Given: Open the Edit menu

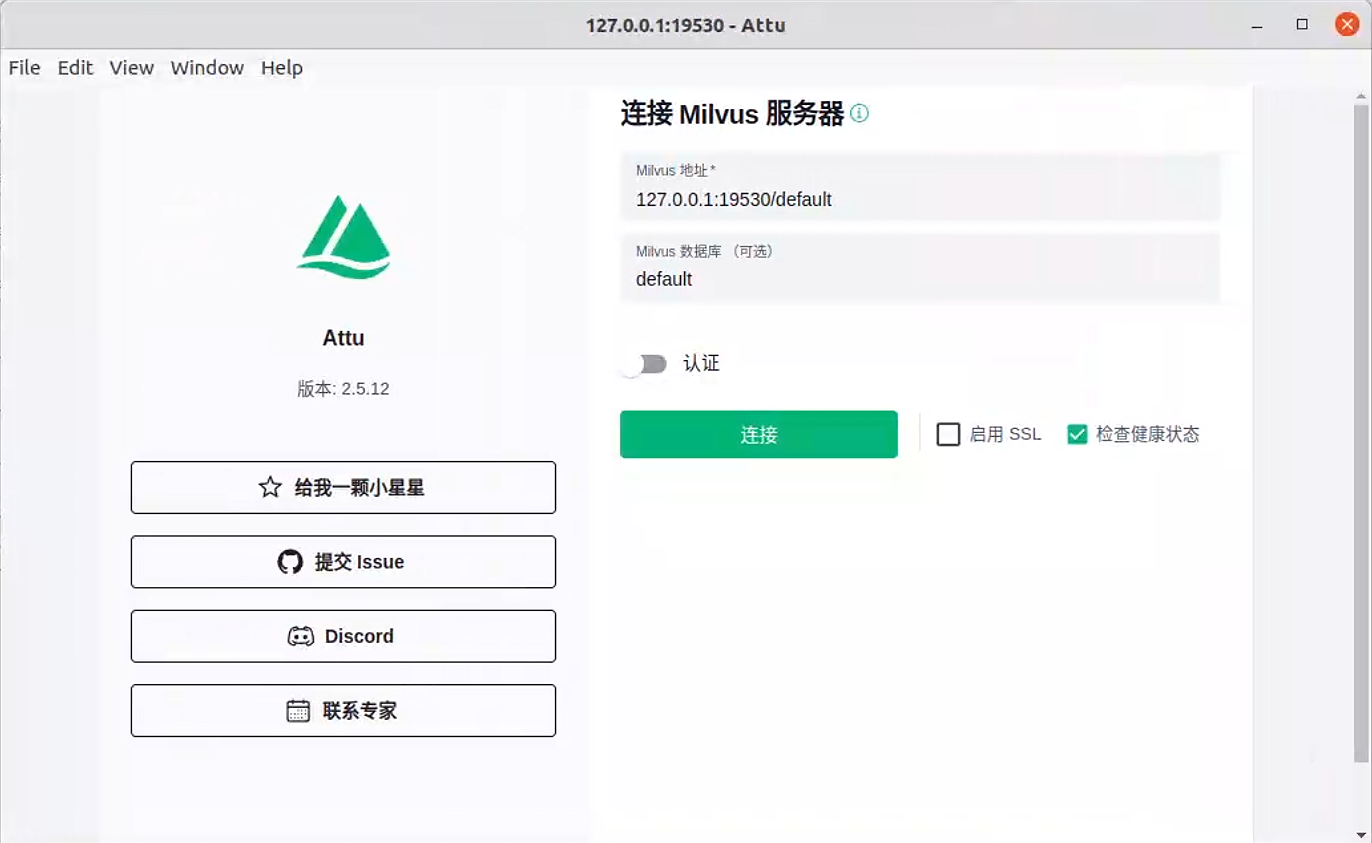Looking at the screenshot, I should tap(75, 68).
